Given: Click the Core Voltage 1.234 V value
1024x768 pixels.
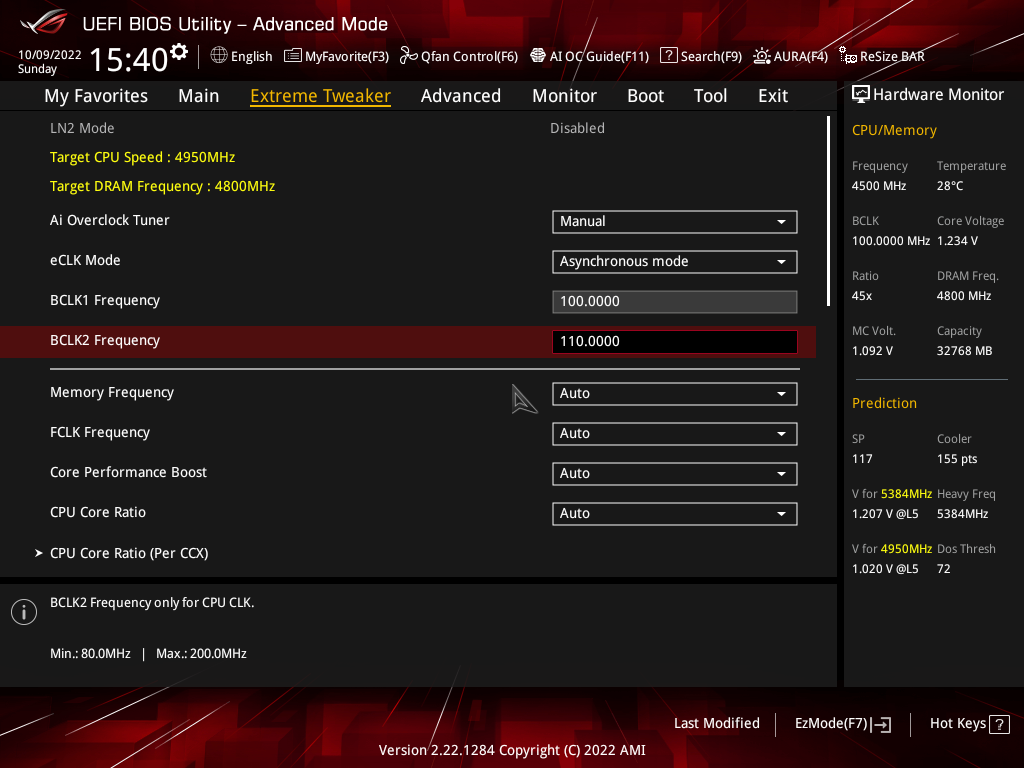Looking at the screenshot, I should tap(957, 240).
